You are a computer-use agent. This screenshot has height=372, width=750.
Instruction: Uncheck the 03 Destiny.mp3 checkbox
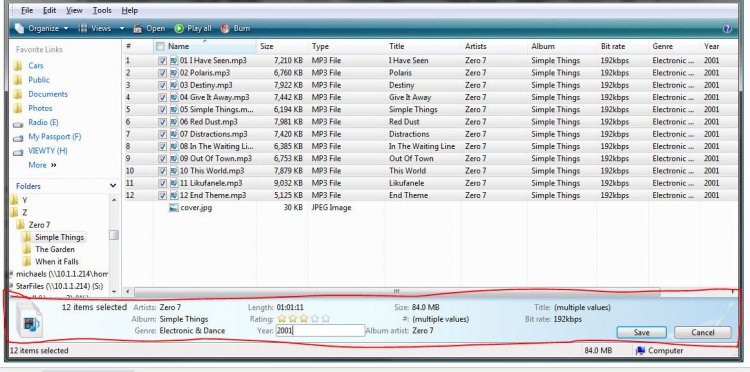pyautogui.click(x=162, y=86)
